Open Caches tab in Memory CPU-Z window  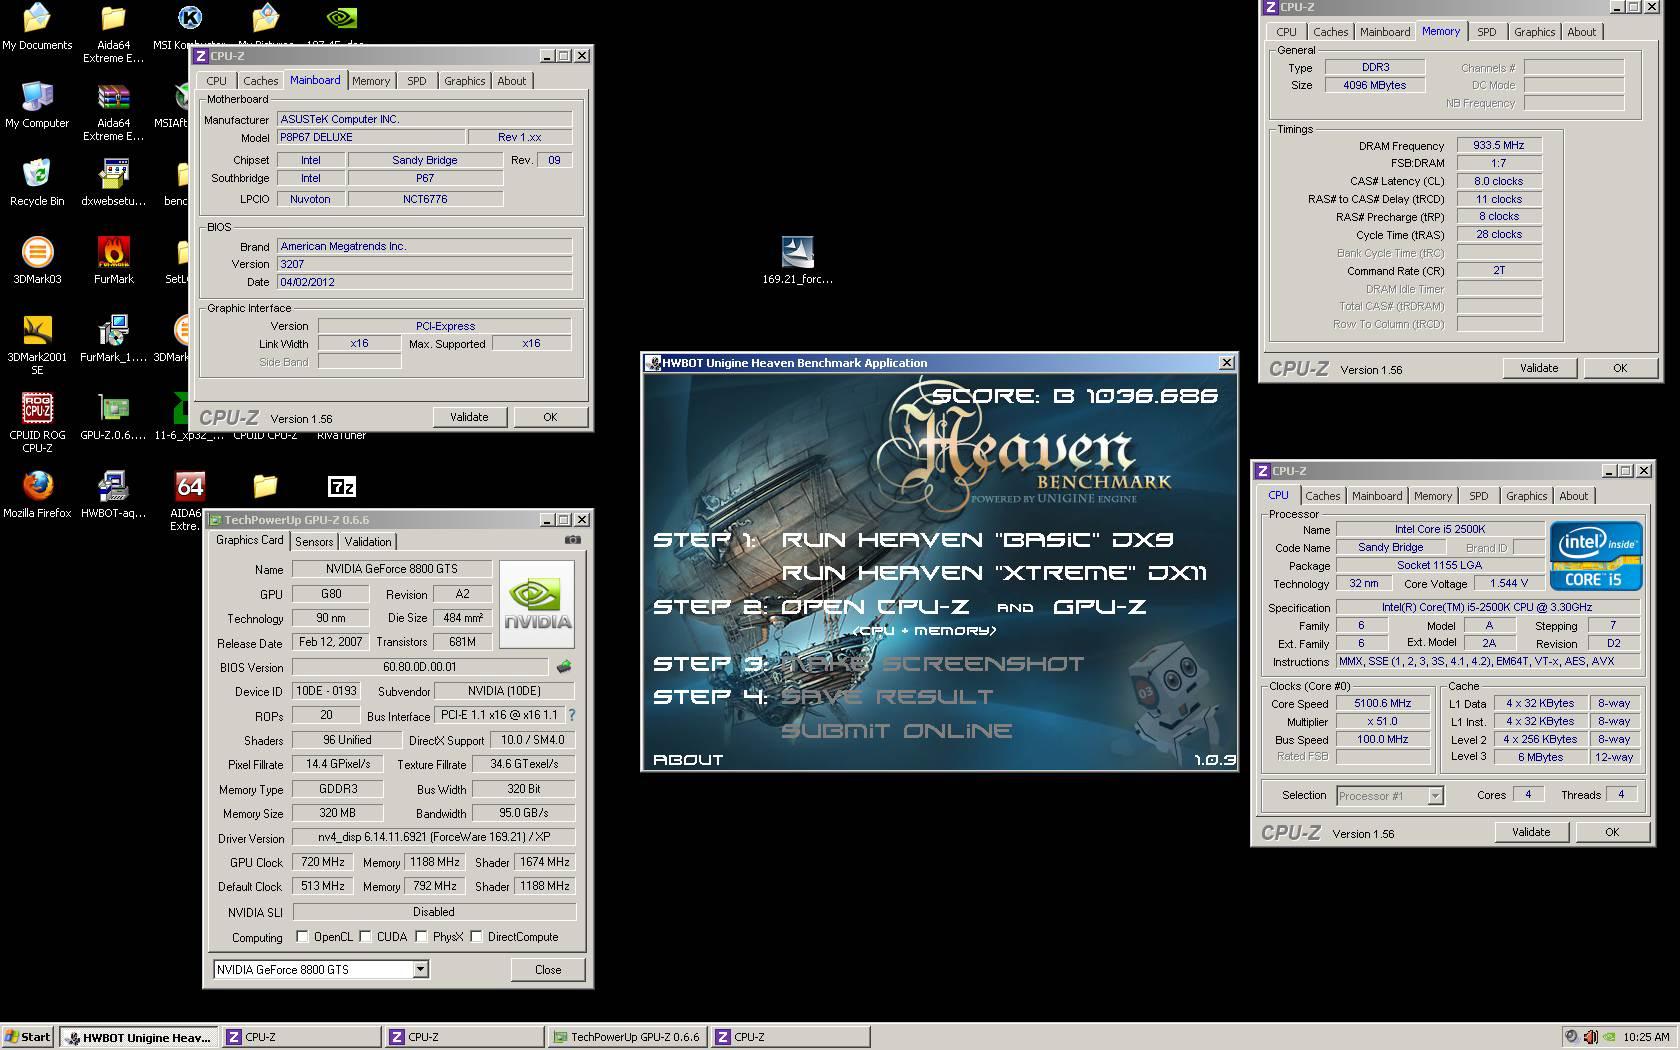(x=1330, y=32)
